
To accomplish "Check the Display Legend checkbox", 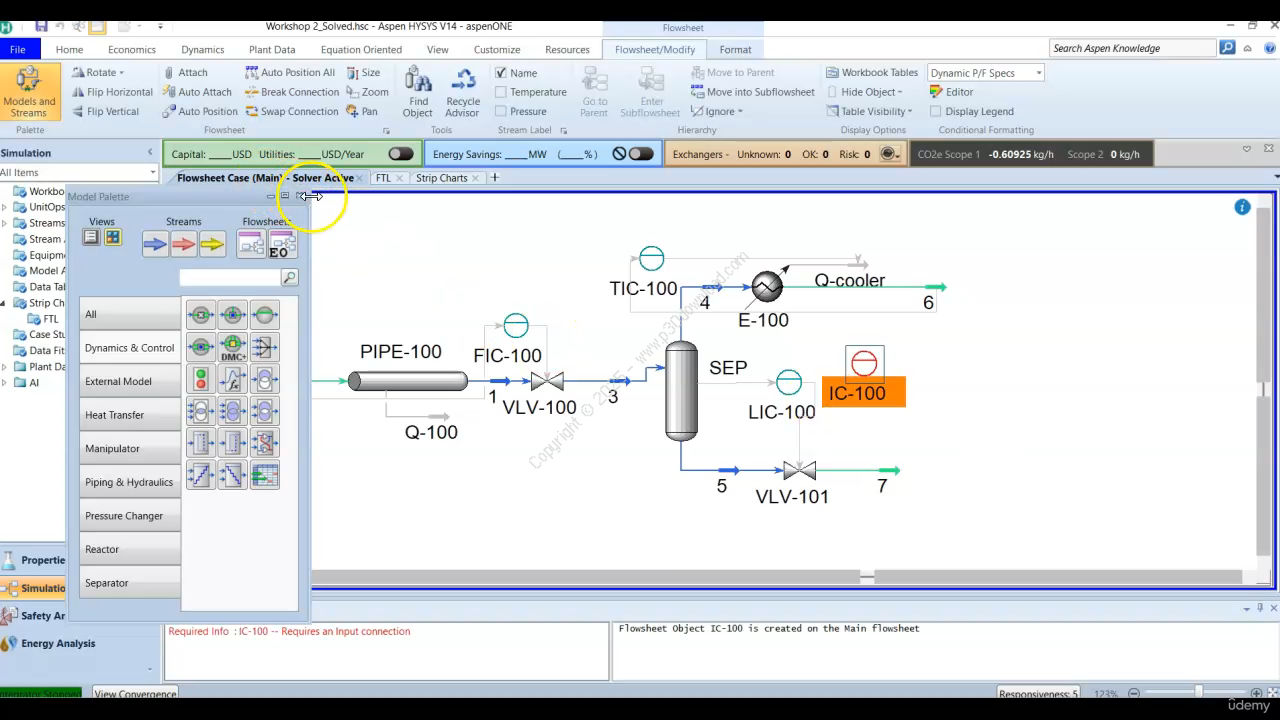I will pos(936,111).
